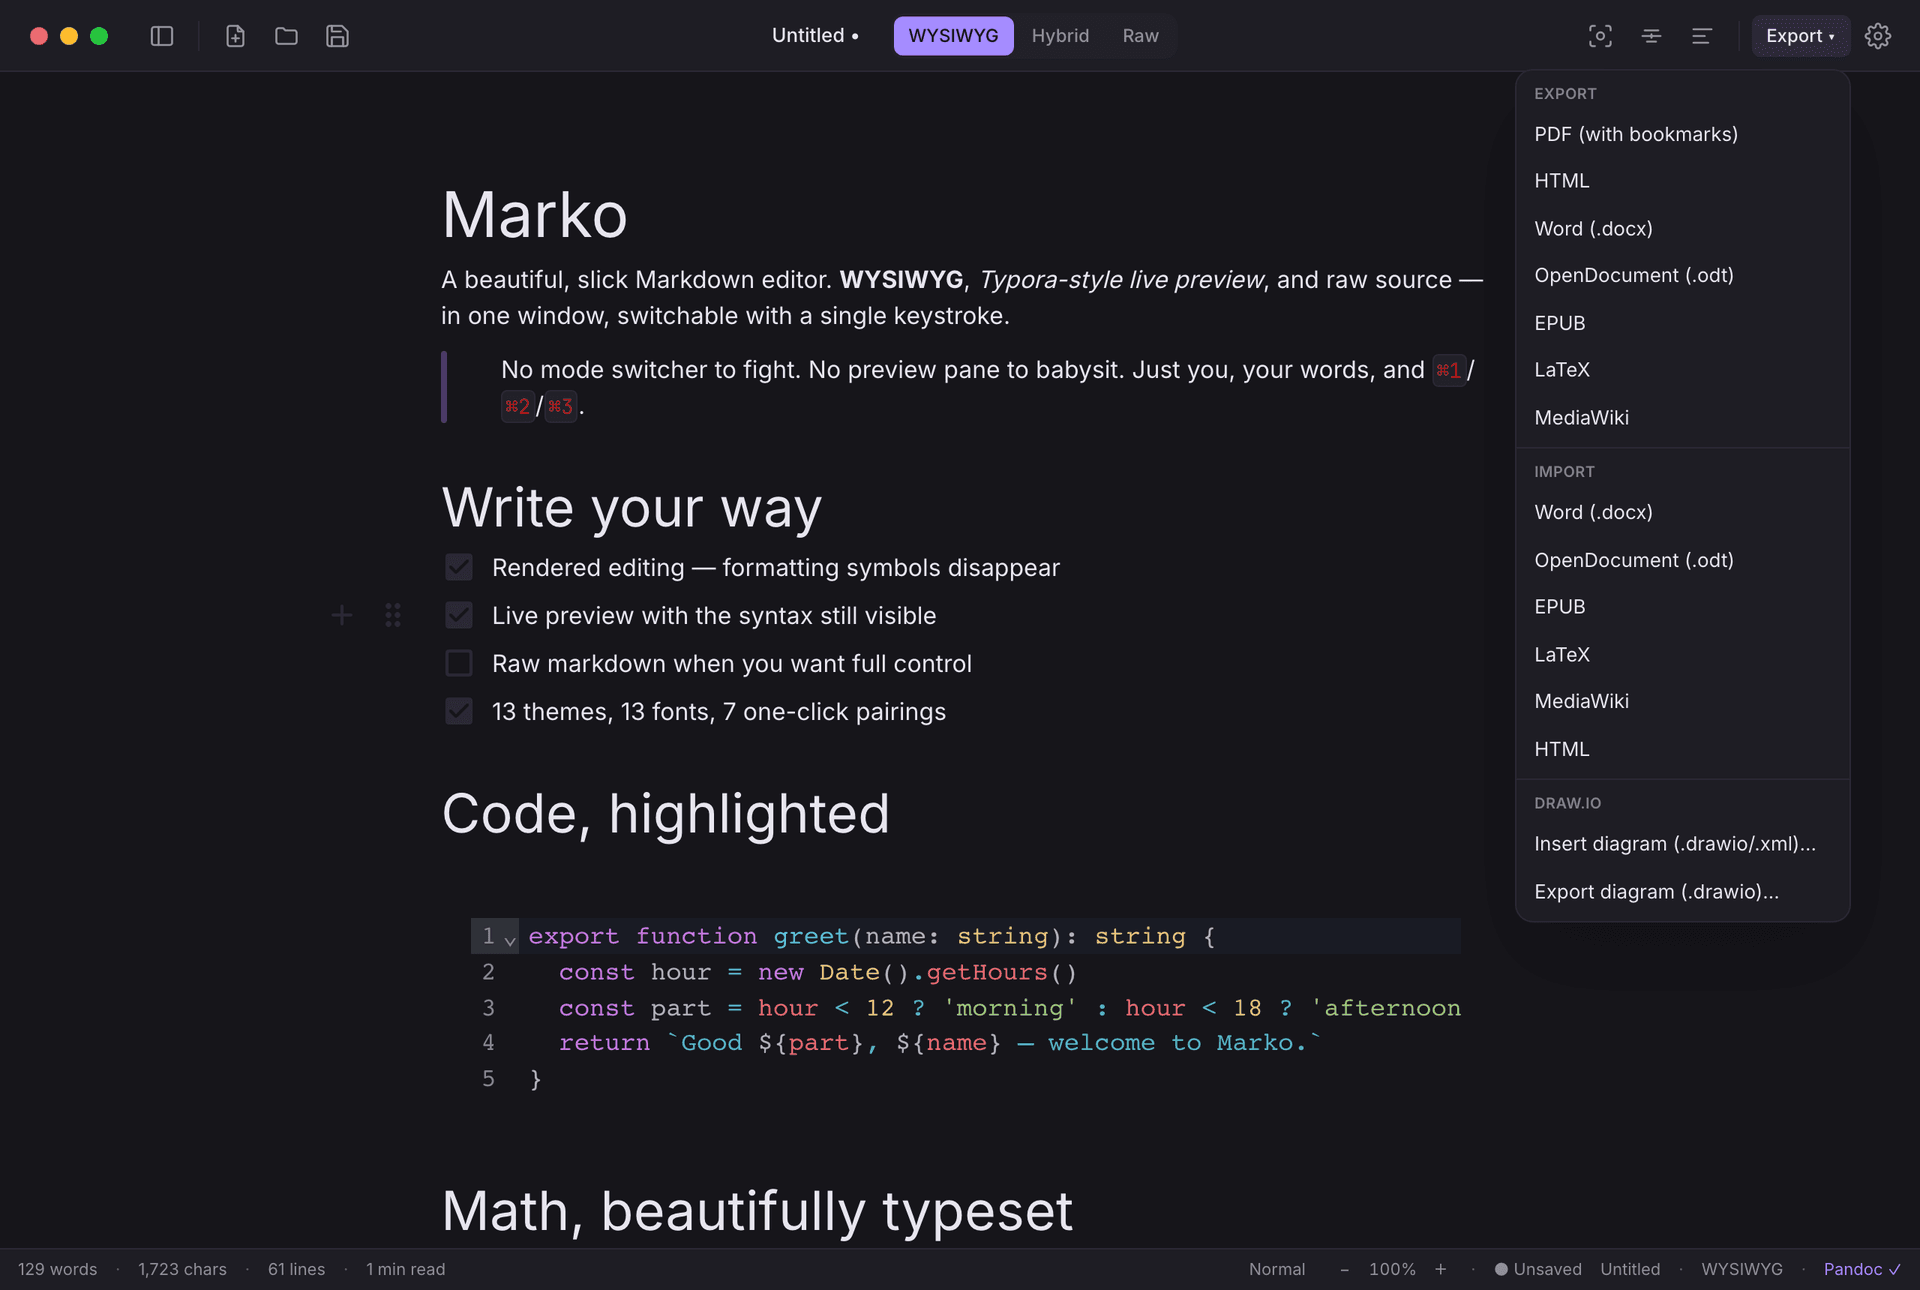Click the 'Untitled •' document title
Screen dimensions: 1920x1290
click(x=815, y=36)
